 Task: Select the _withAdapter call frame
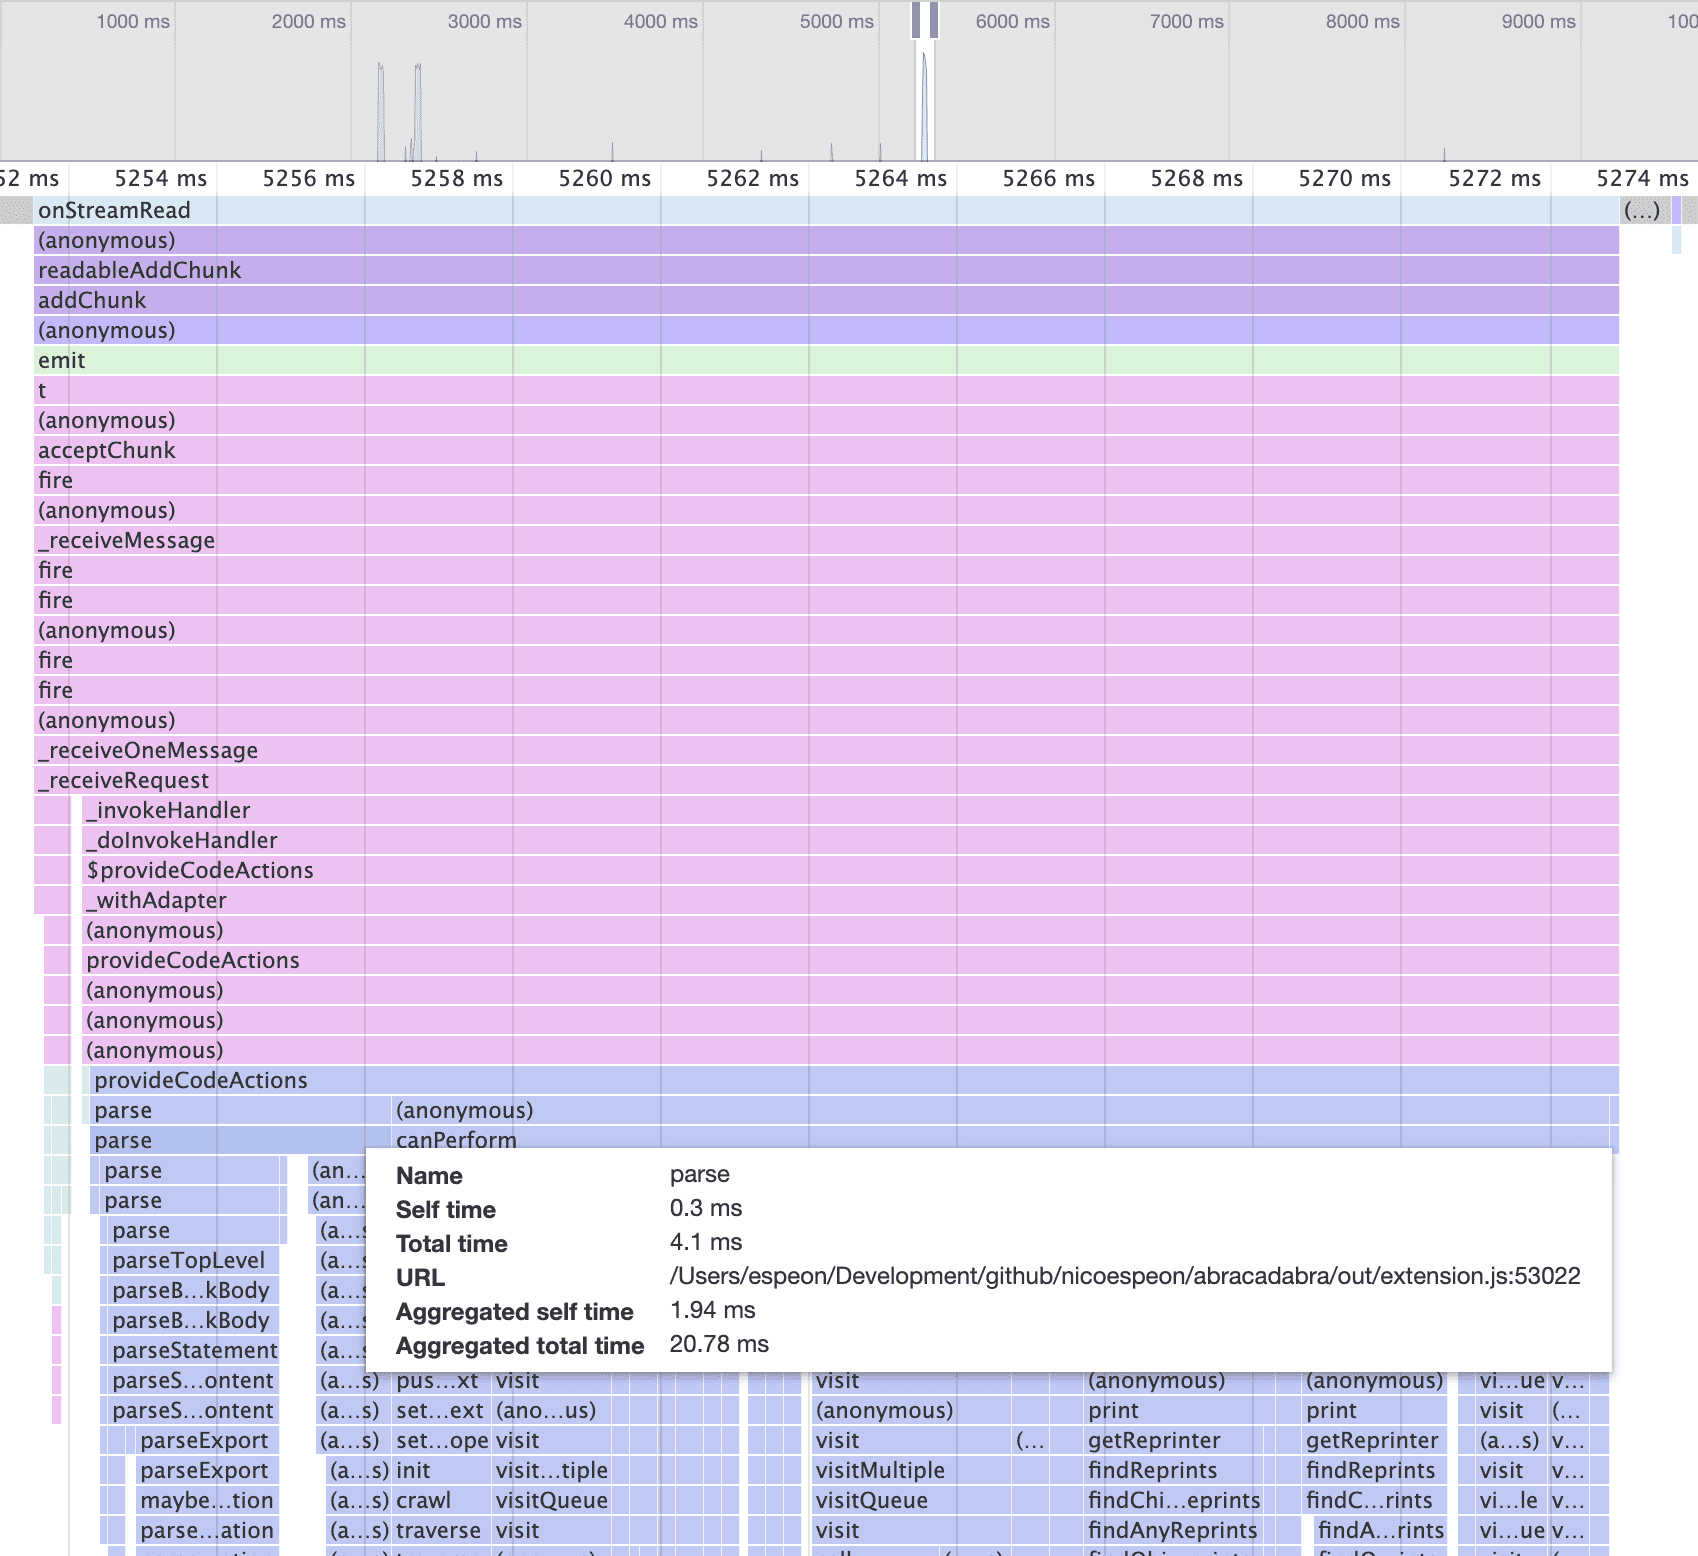point(850,900)
